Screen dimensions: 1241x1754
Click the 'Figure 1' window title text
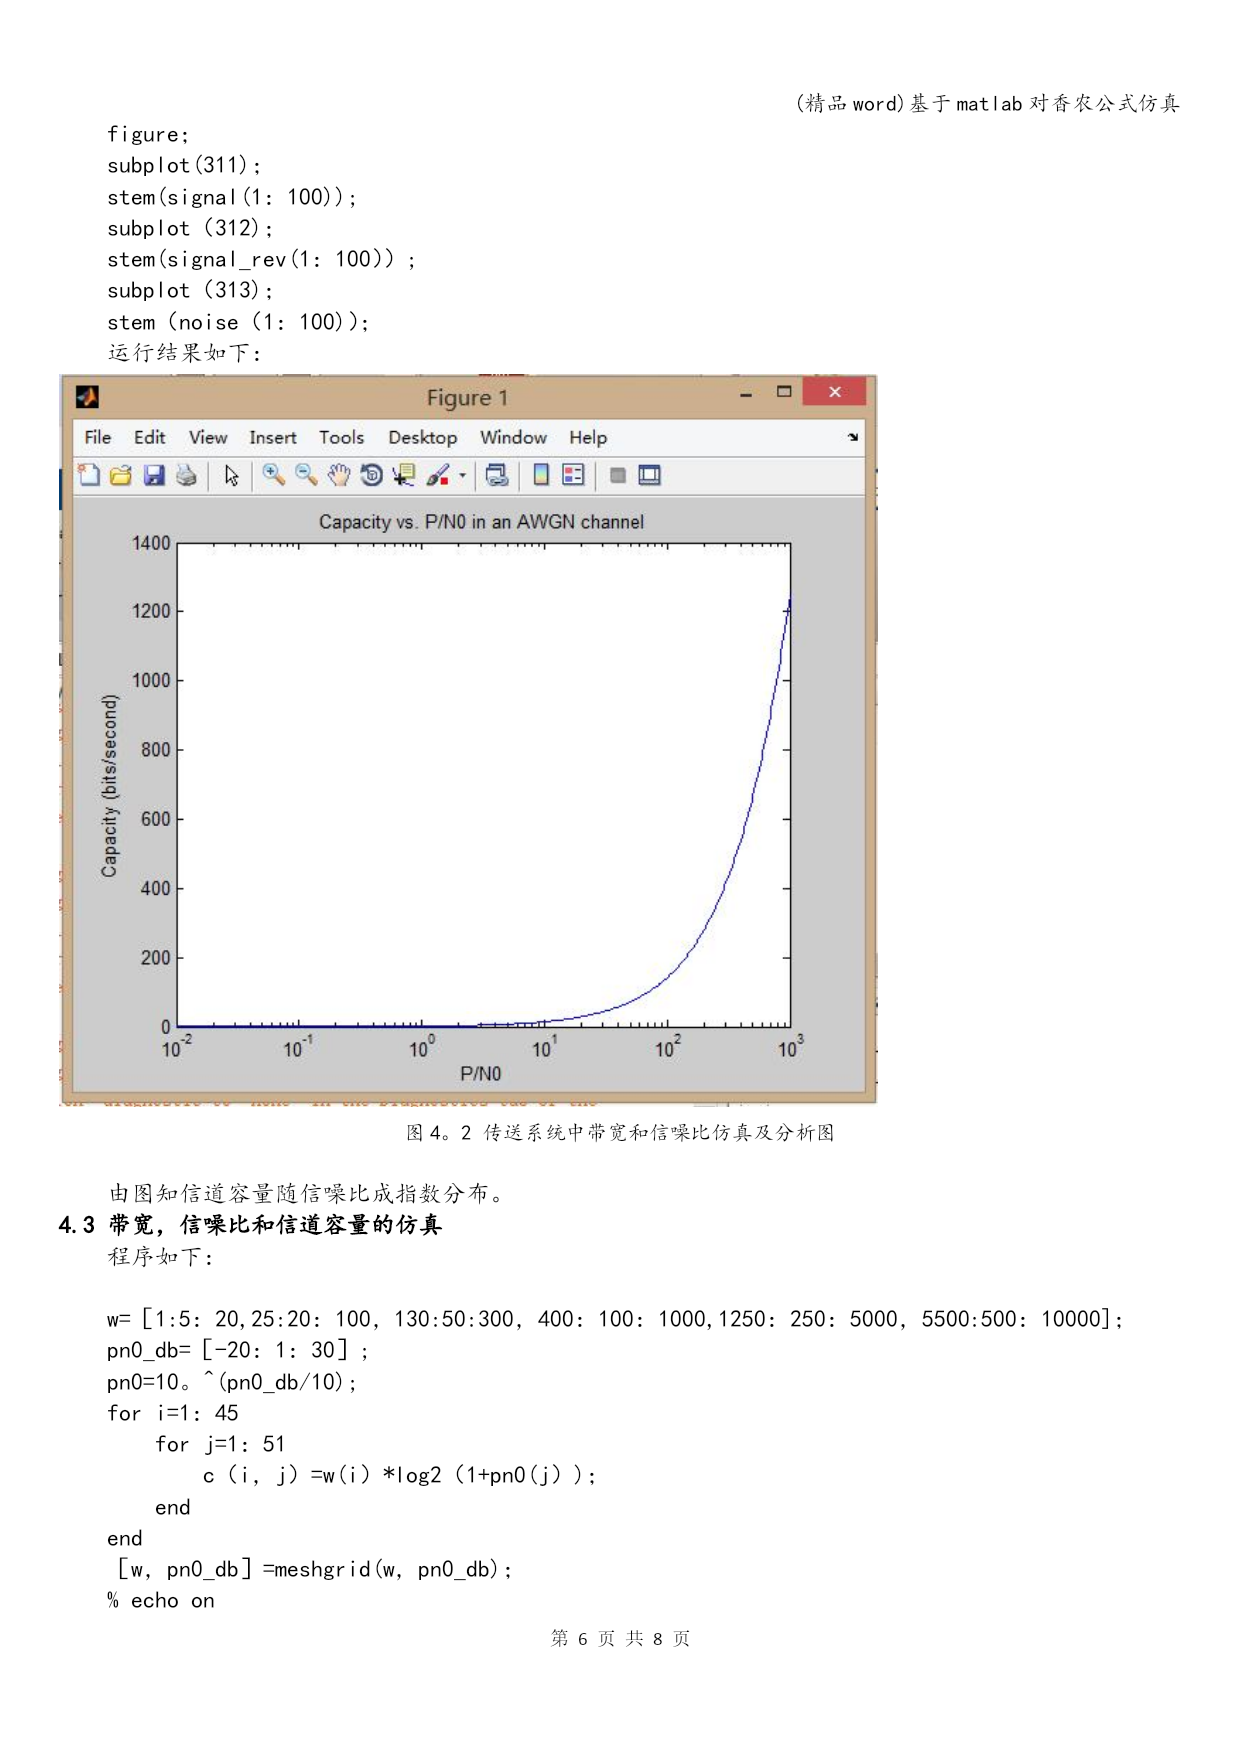pyautogui.click(x=468, y=398)
